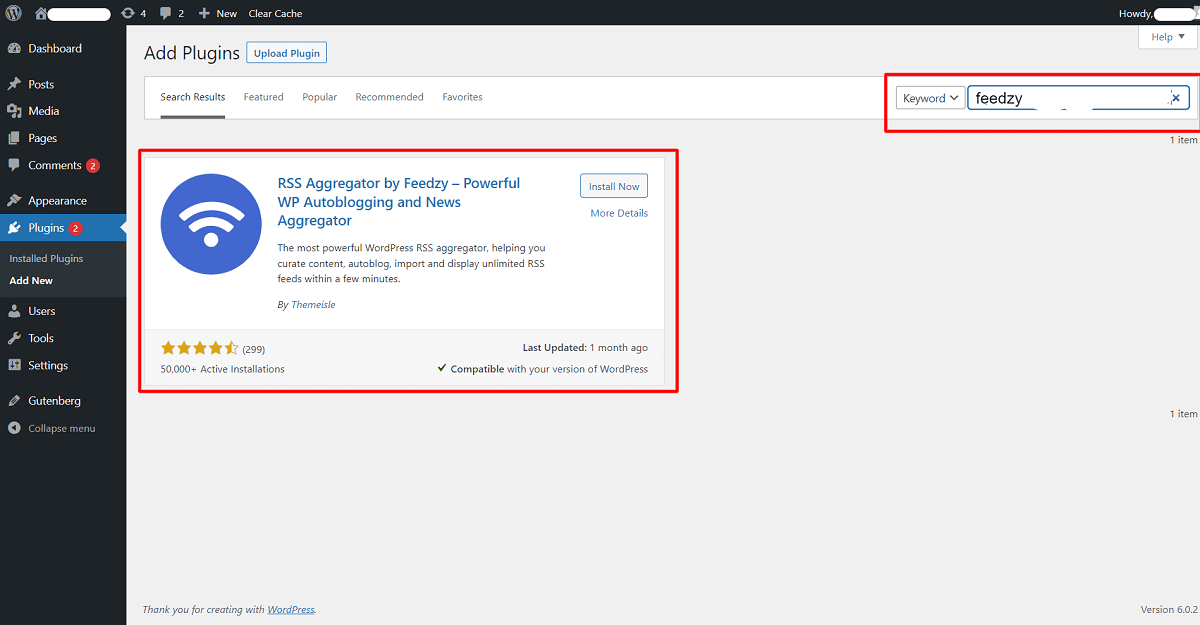Select the Posts pushpin icon
This screenshot has width=1200, height=625.
[x=16, y=84]
